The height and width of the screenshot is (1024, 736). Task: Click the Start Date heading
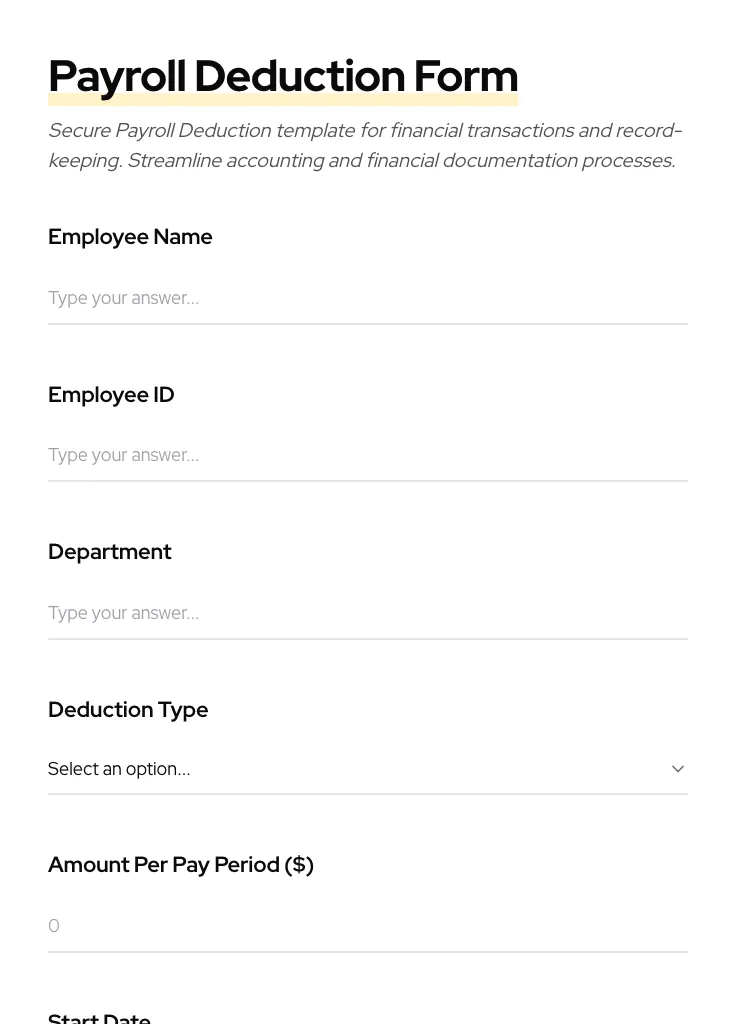click(x=99, y=1016)
